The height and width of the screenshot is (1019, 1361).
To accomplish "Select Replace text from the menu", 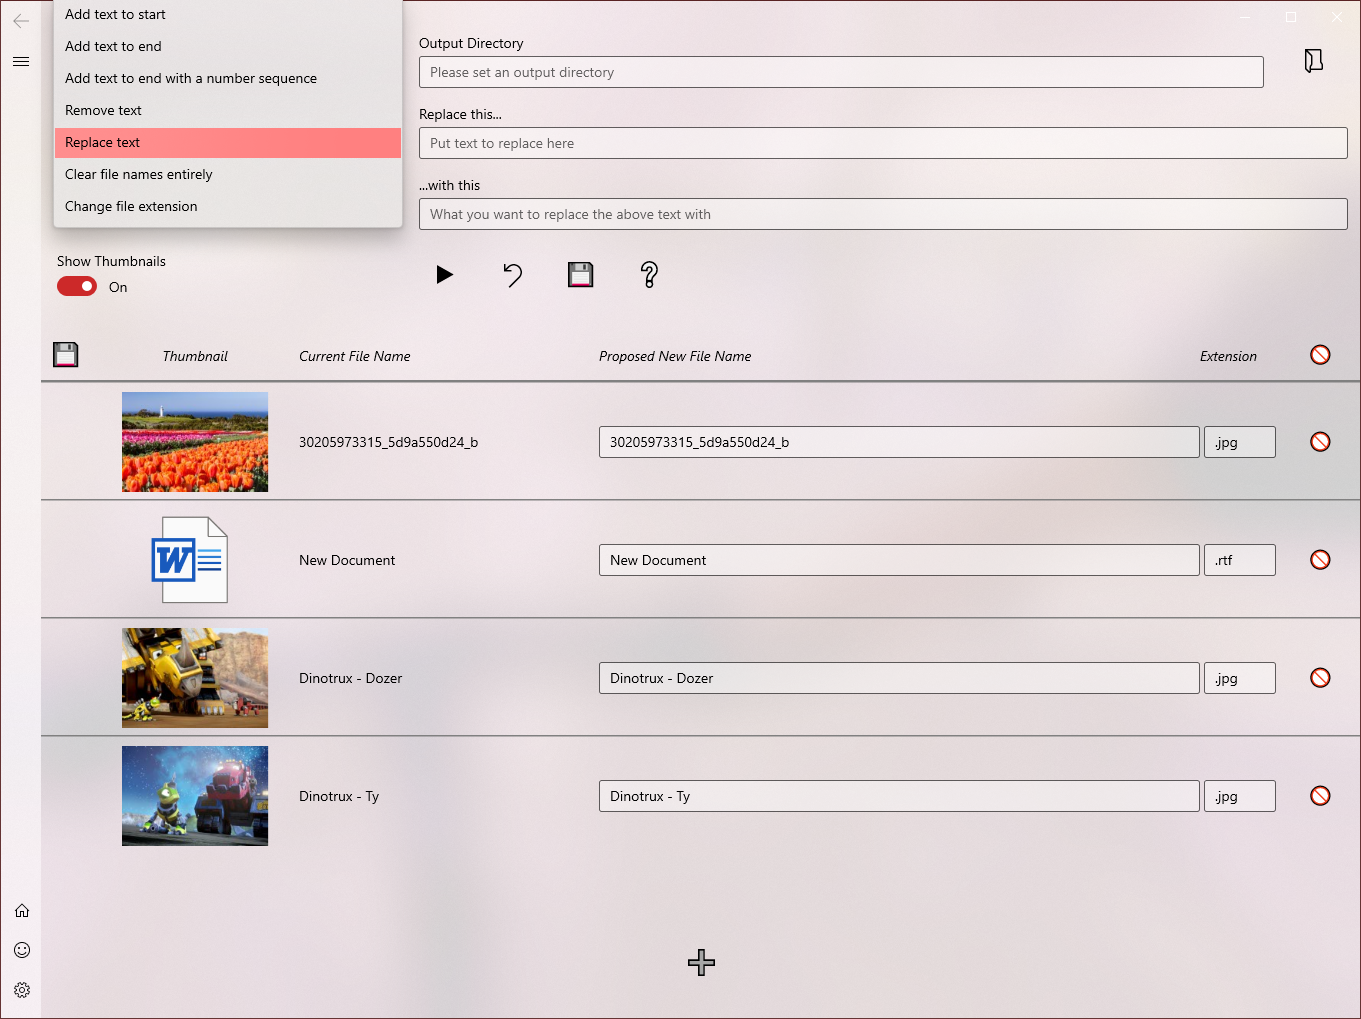I will (x=227, y=142).
